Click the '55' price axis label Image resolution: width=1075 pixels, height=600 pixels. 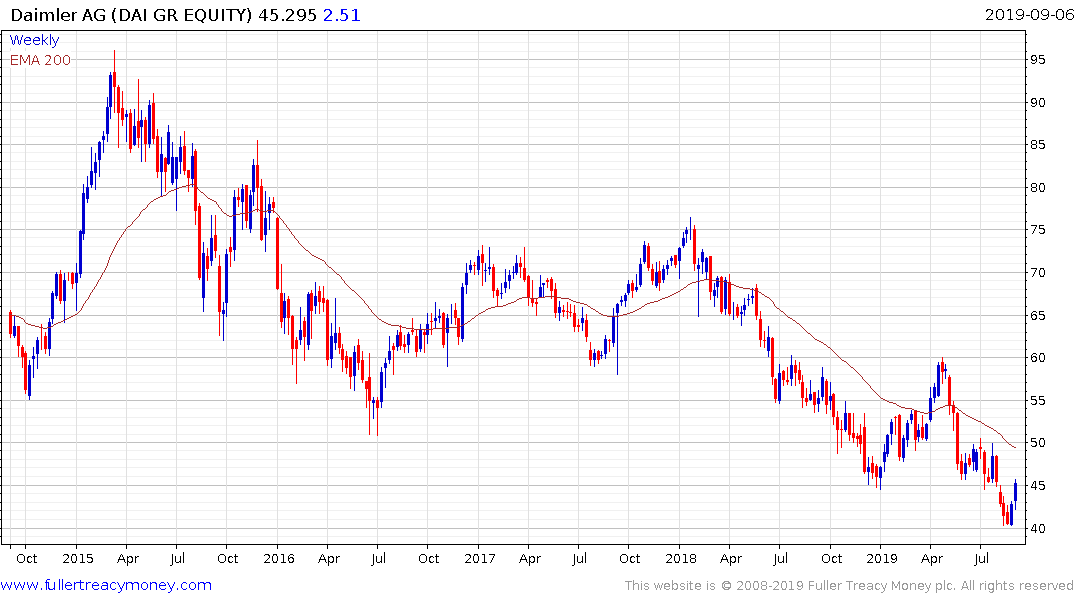1037,401
